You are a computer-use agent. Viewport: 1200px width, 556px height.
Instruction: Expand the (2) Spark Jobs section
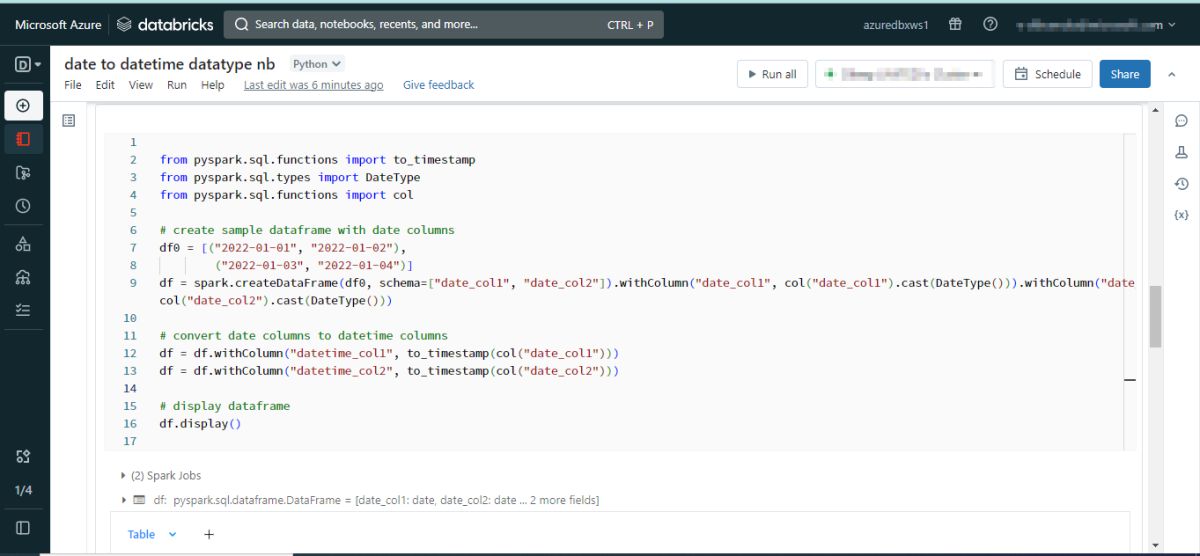tap(160, 476)
